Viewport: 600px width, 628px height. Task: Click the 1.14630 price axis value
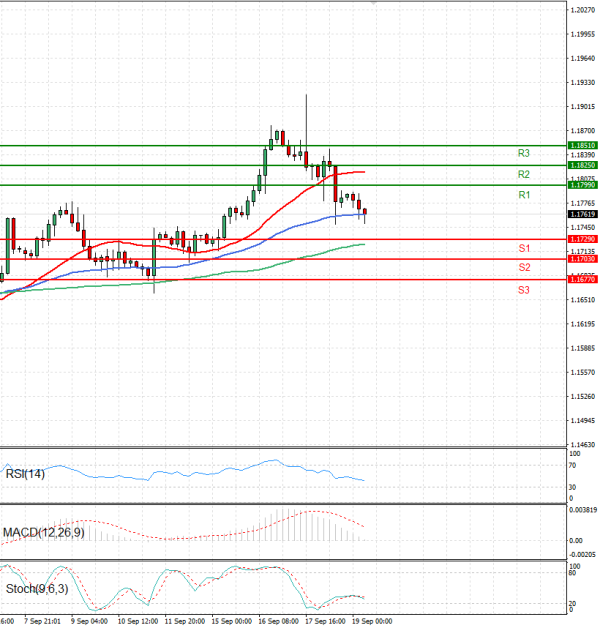(583, 445)
